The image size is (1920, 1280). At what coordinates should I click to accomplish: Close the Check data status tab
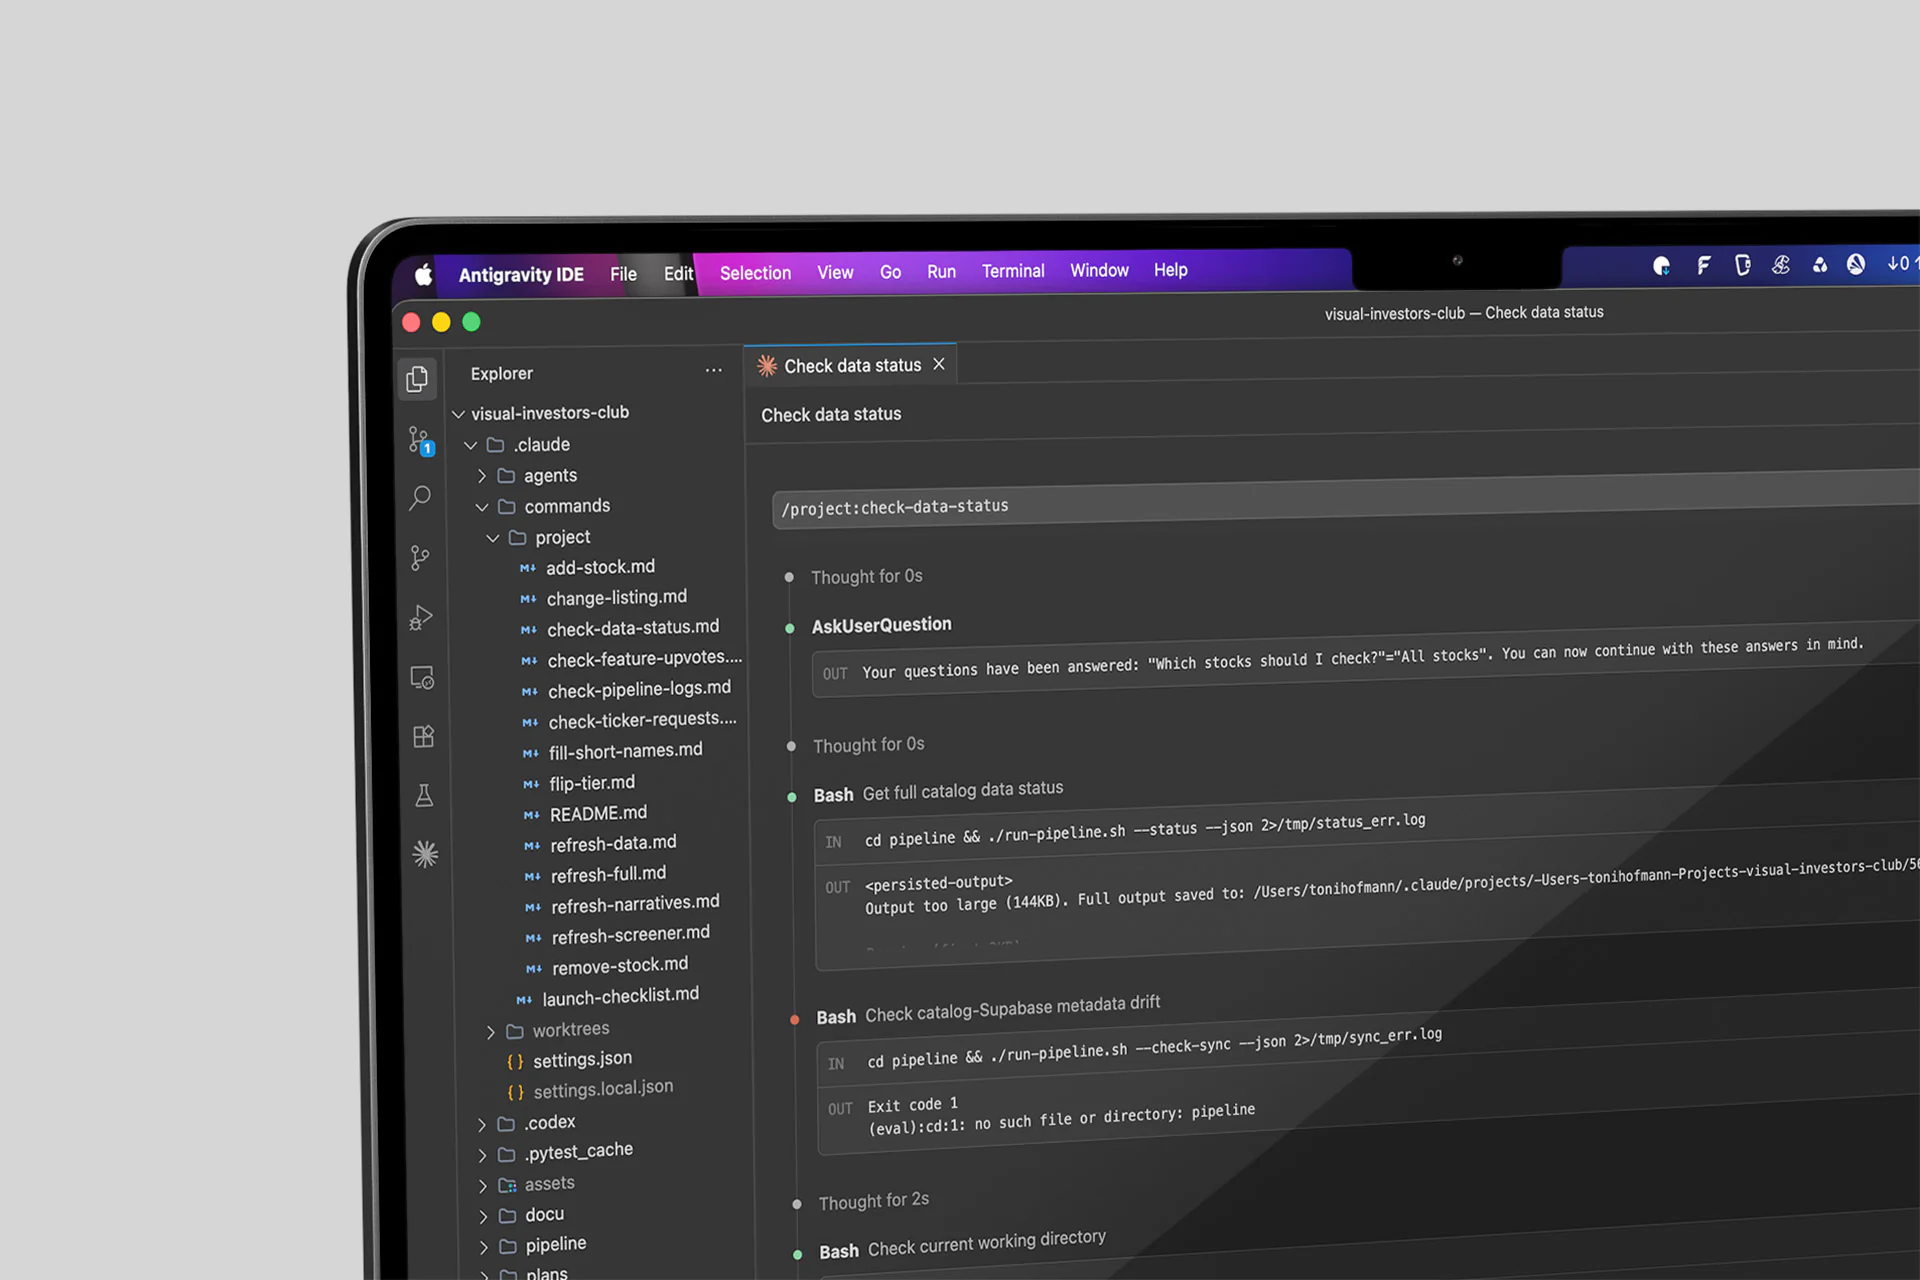939,364
